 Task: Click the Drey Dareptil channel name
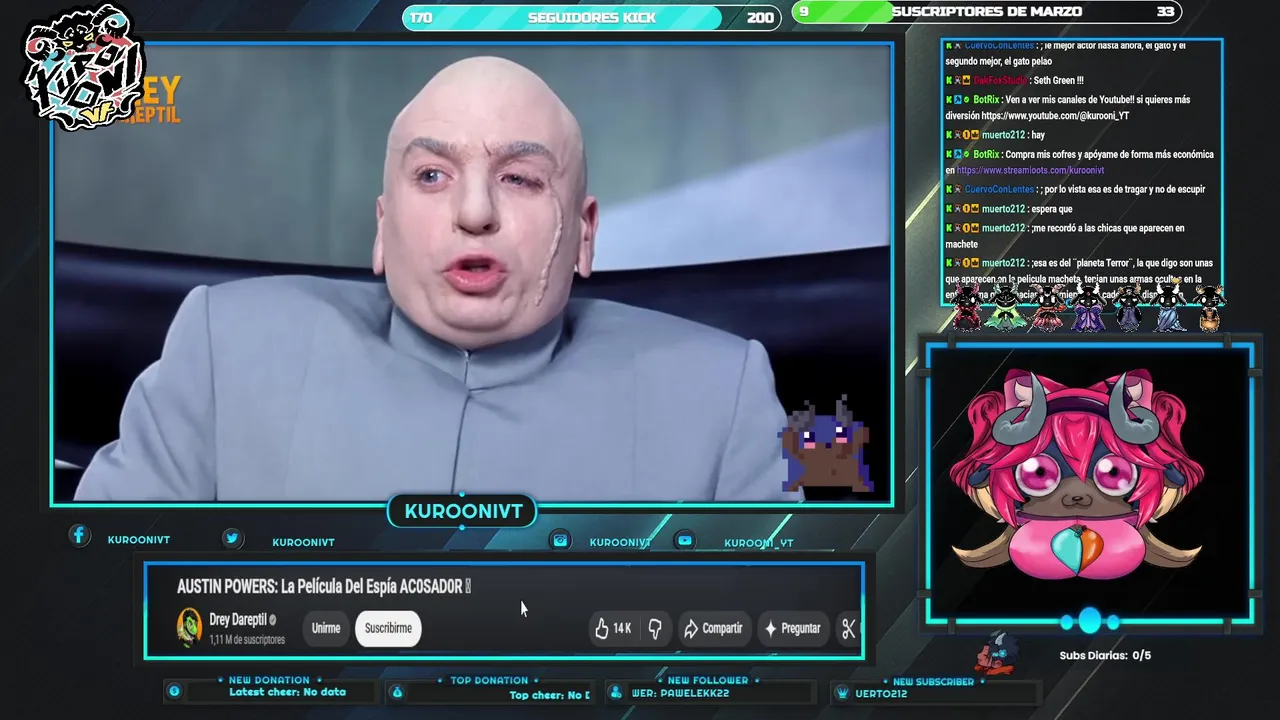tap(237, 620)
